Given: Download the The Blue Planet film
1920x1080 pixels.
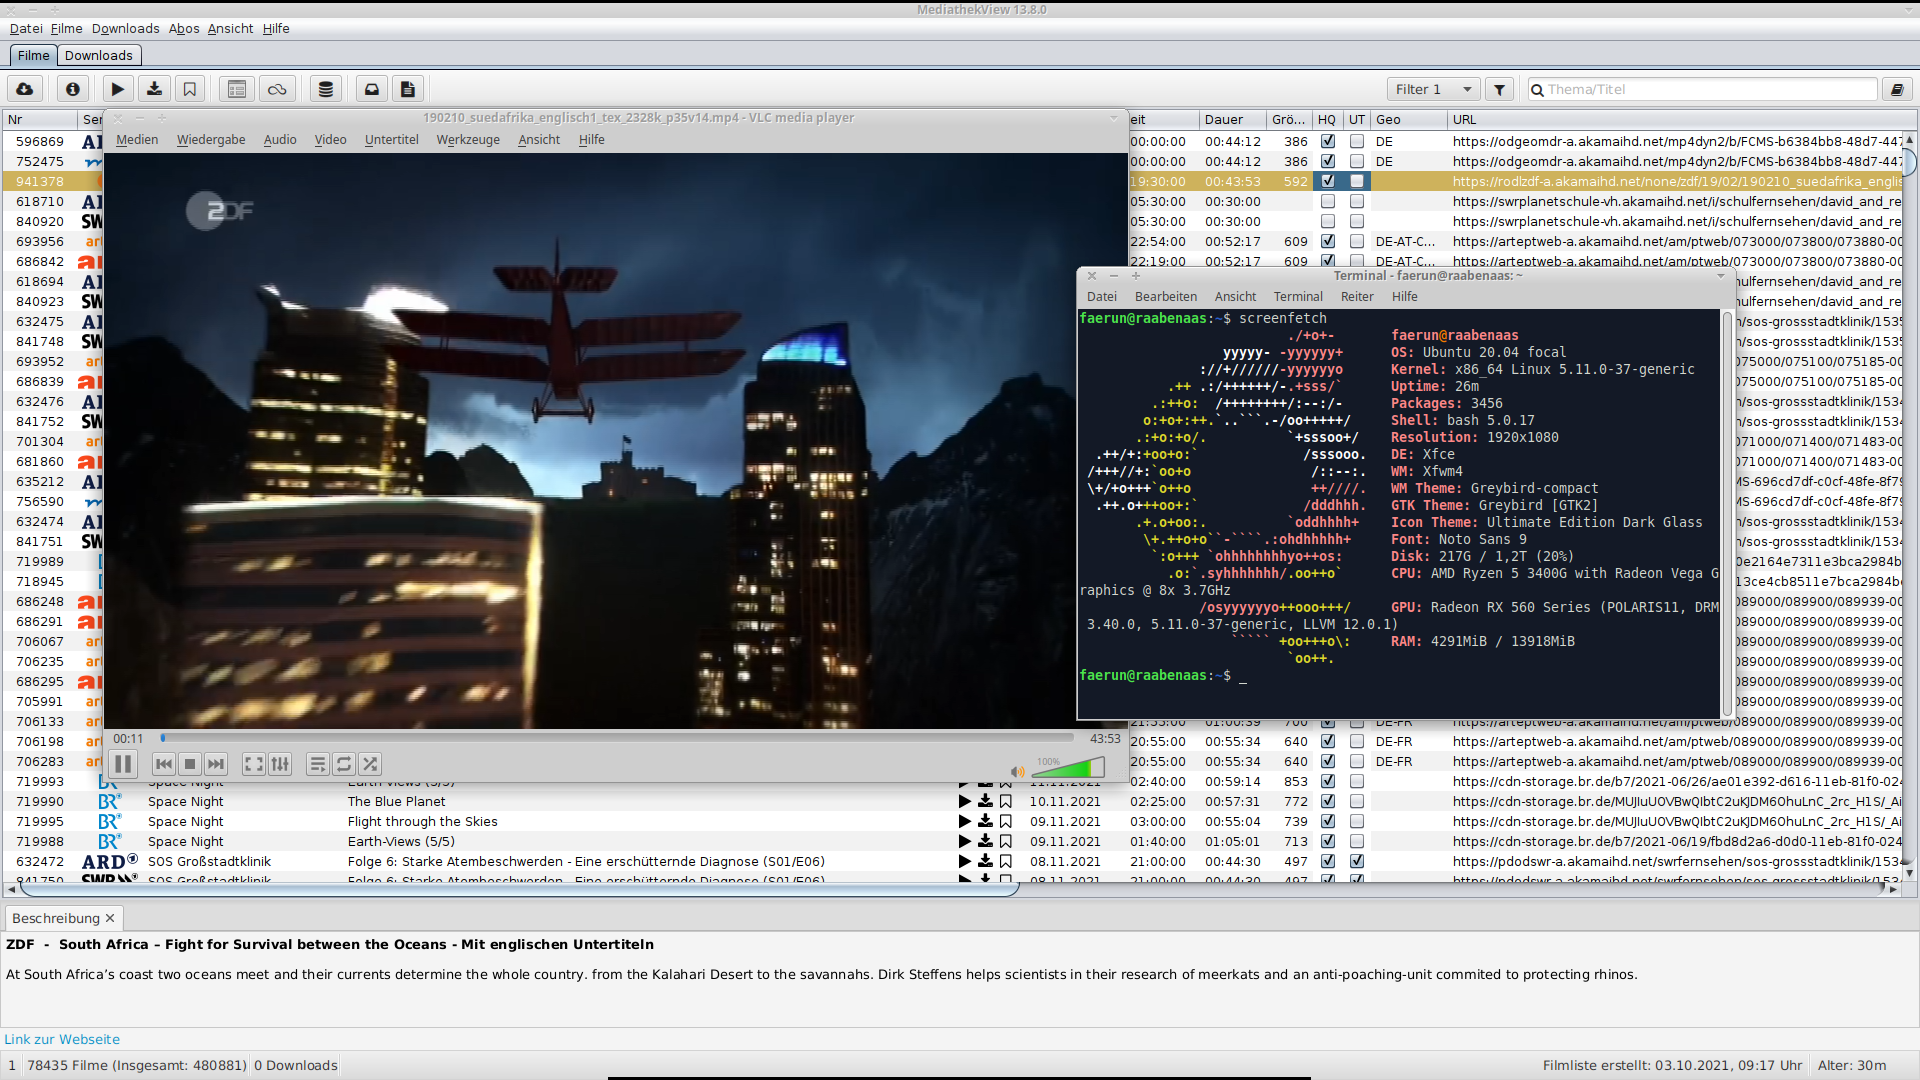Looking at the screenshot, I should (985, 801).
